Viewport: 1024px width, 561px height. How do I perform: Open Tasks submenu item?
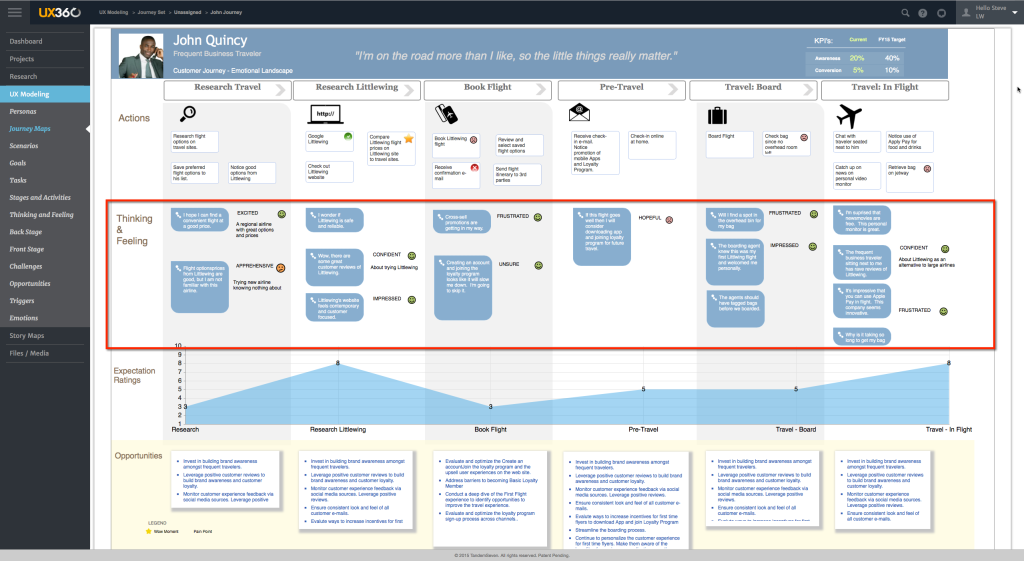tap(18, 180)
